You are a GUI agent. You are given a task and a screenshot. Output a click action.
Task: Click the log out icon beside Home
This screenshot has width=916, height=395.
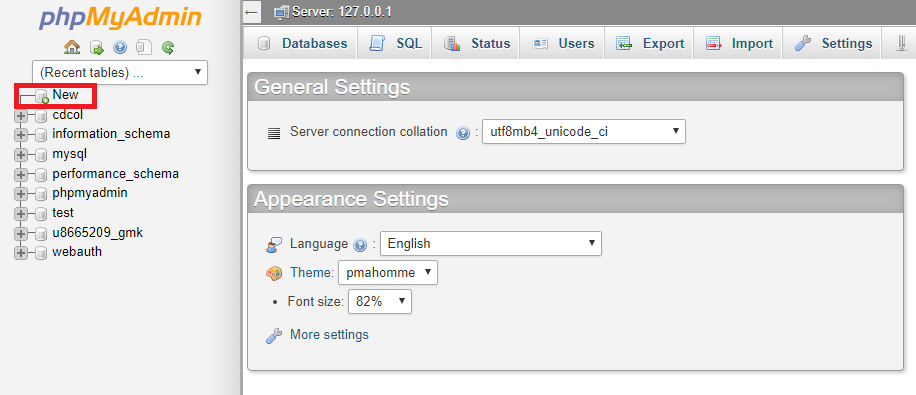(x=96, y=47)
